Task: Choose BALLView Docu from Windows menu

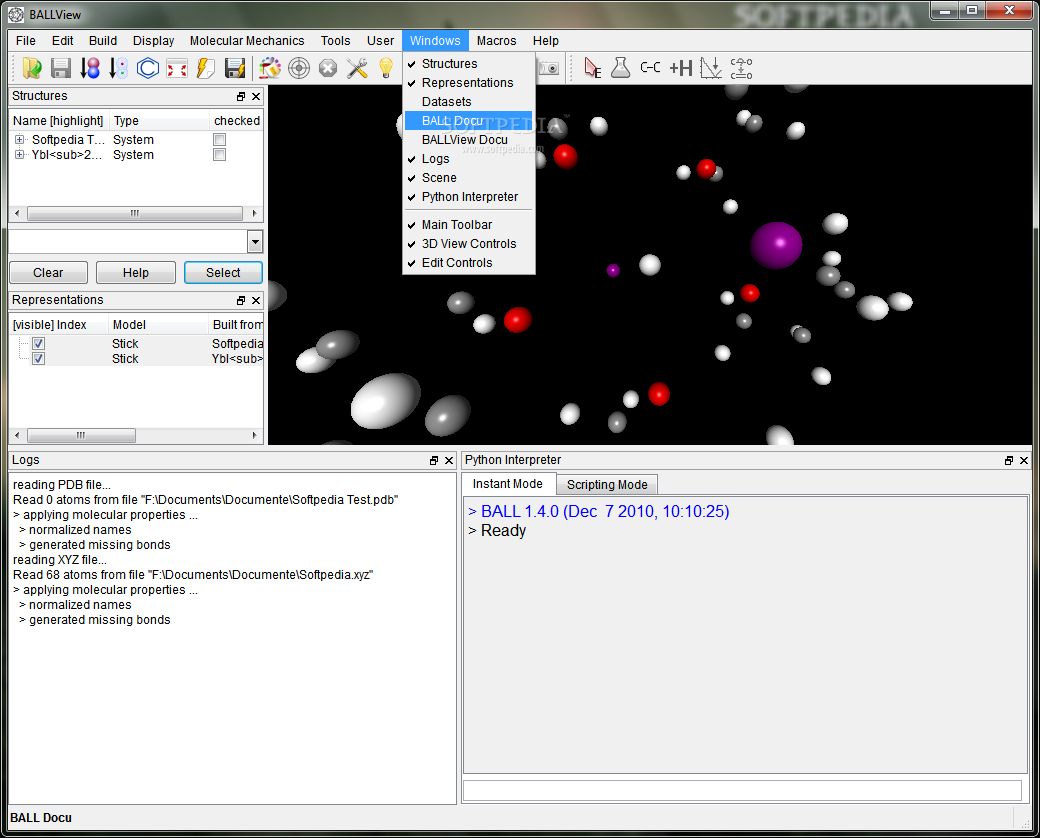Action: (468, 140)
